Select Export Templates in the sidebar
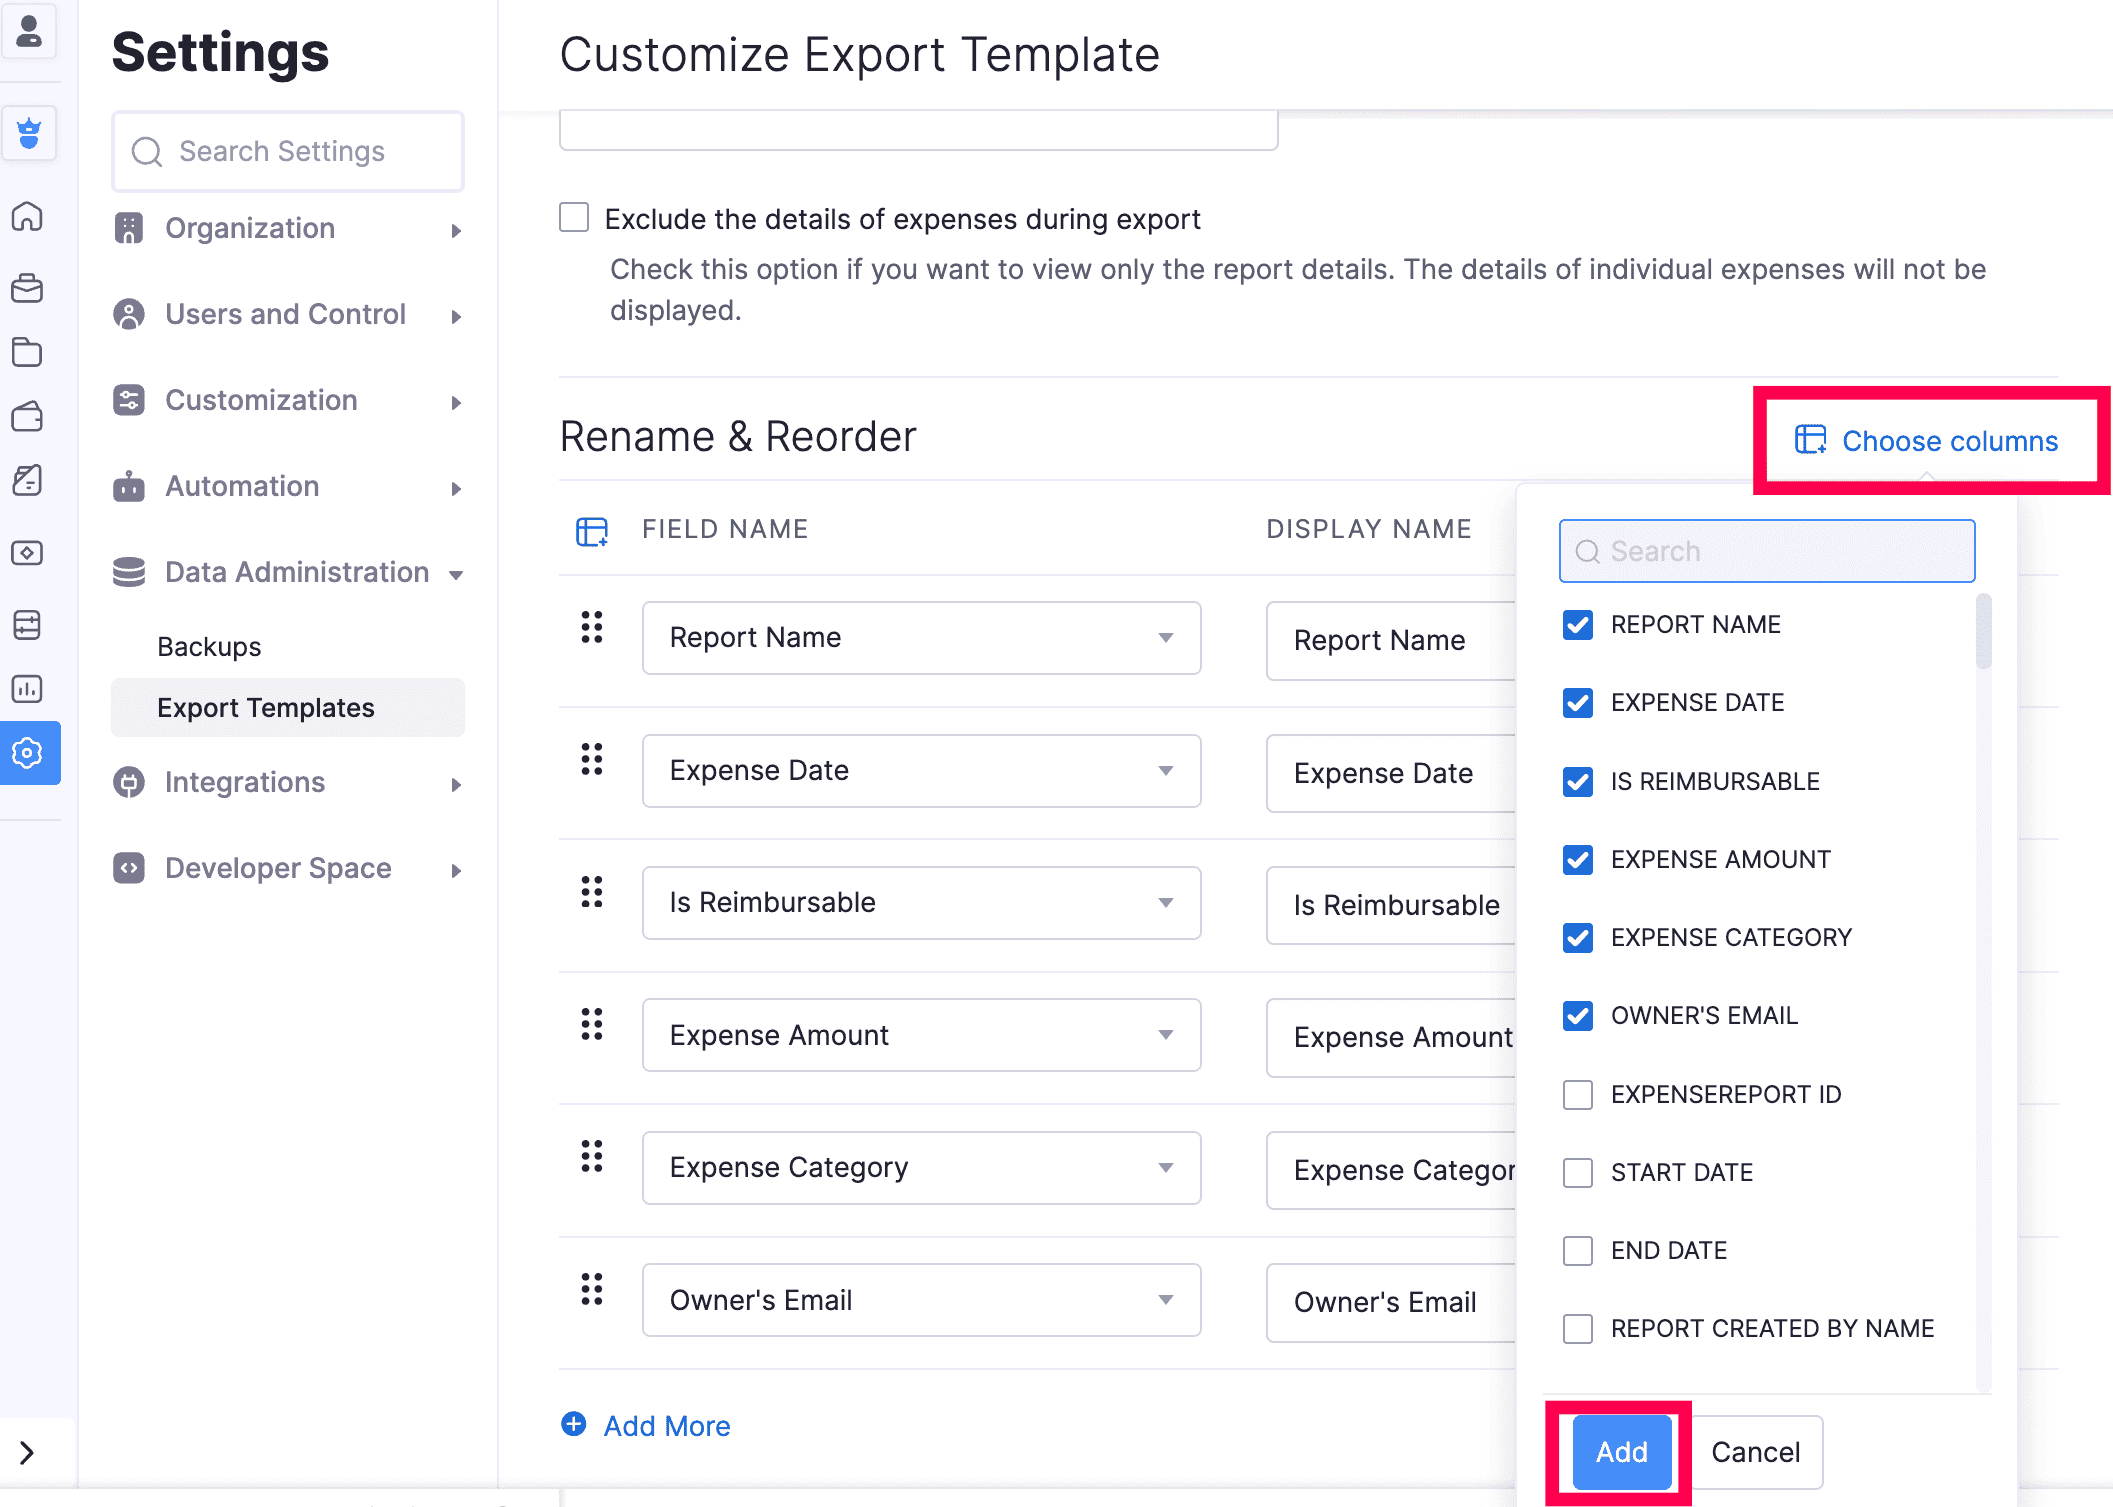 (x=265, y=707)
